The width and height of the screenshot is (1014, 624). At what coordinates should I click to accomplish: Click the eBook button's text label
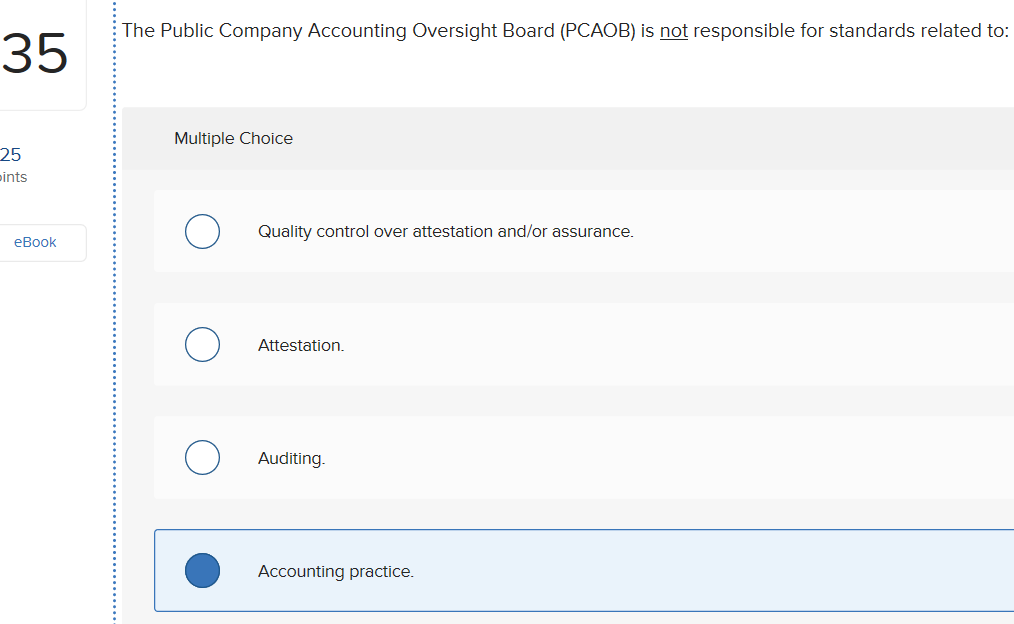click(x=35, y=242)
